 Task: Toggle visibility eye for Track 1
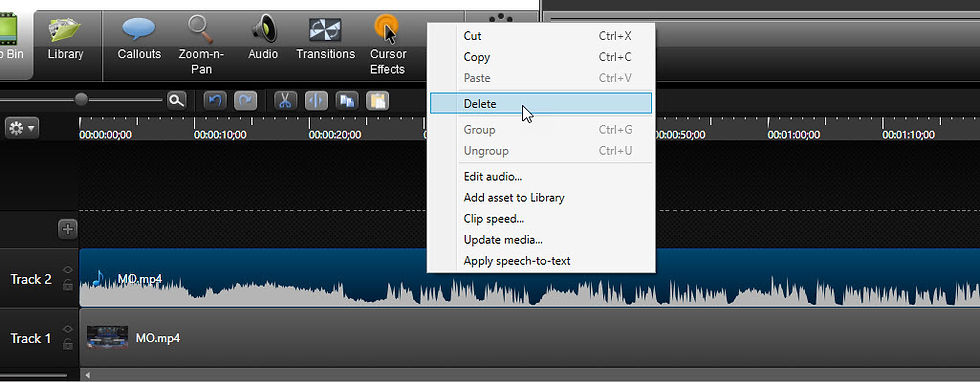click(x=68, y=329)
